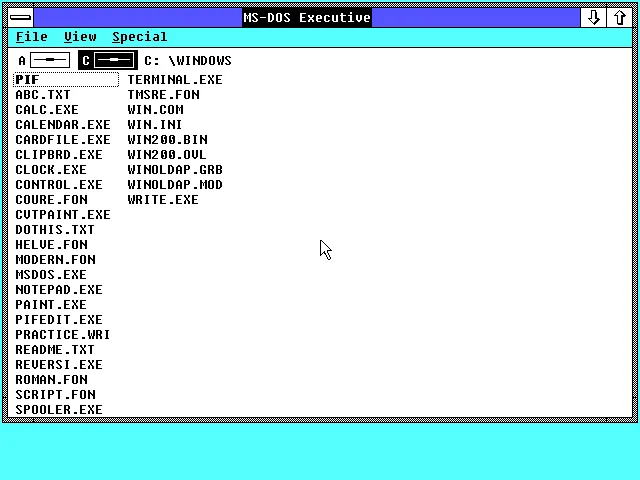Select CVTPAINT.EXE file
Viewport: 640px width, 480px height.
[63, 215]
